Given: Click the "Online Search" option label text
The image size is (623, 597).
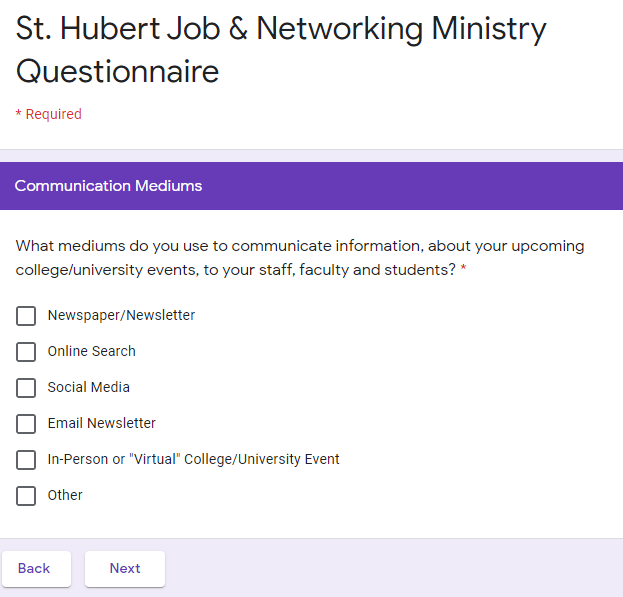Looking at the screenshot, I should pos(91,351).
